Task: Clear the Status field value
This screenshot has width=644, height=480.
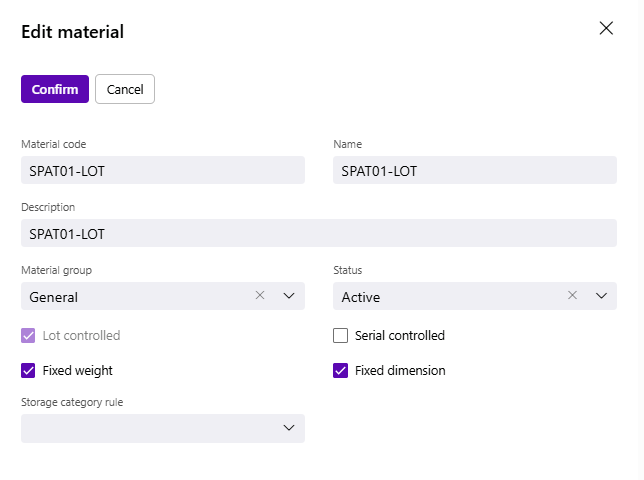Action: [572, 296]
